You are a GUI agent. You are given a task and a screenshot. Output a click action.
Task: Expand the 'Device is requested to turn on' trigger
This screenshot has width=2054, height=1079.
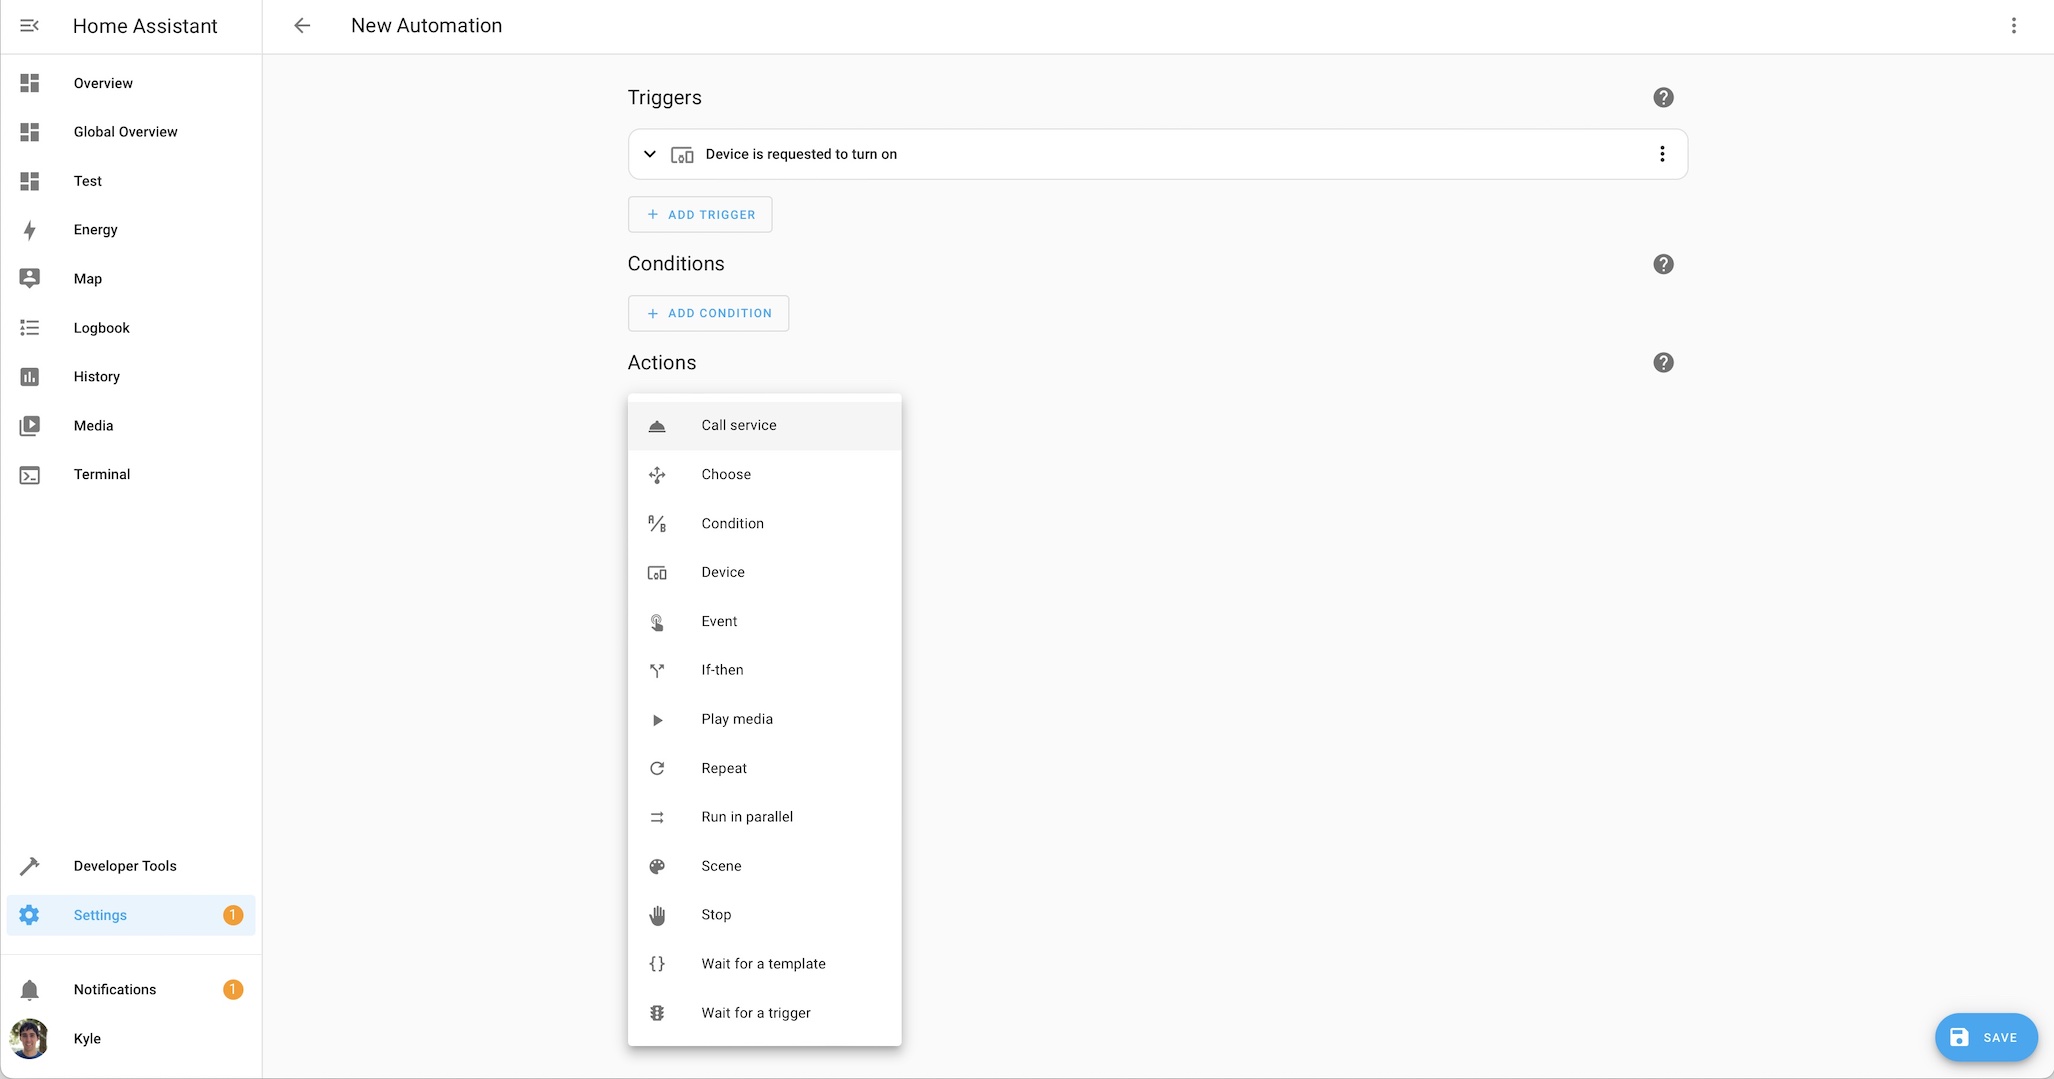pos(650,154)
